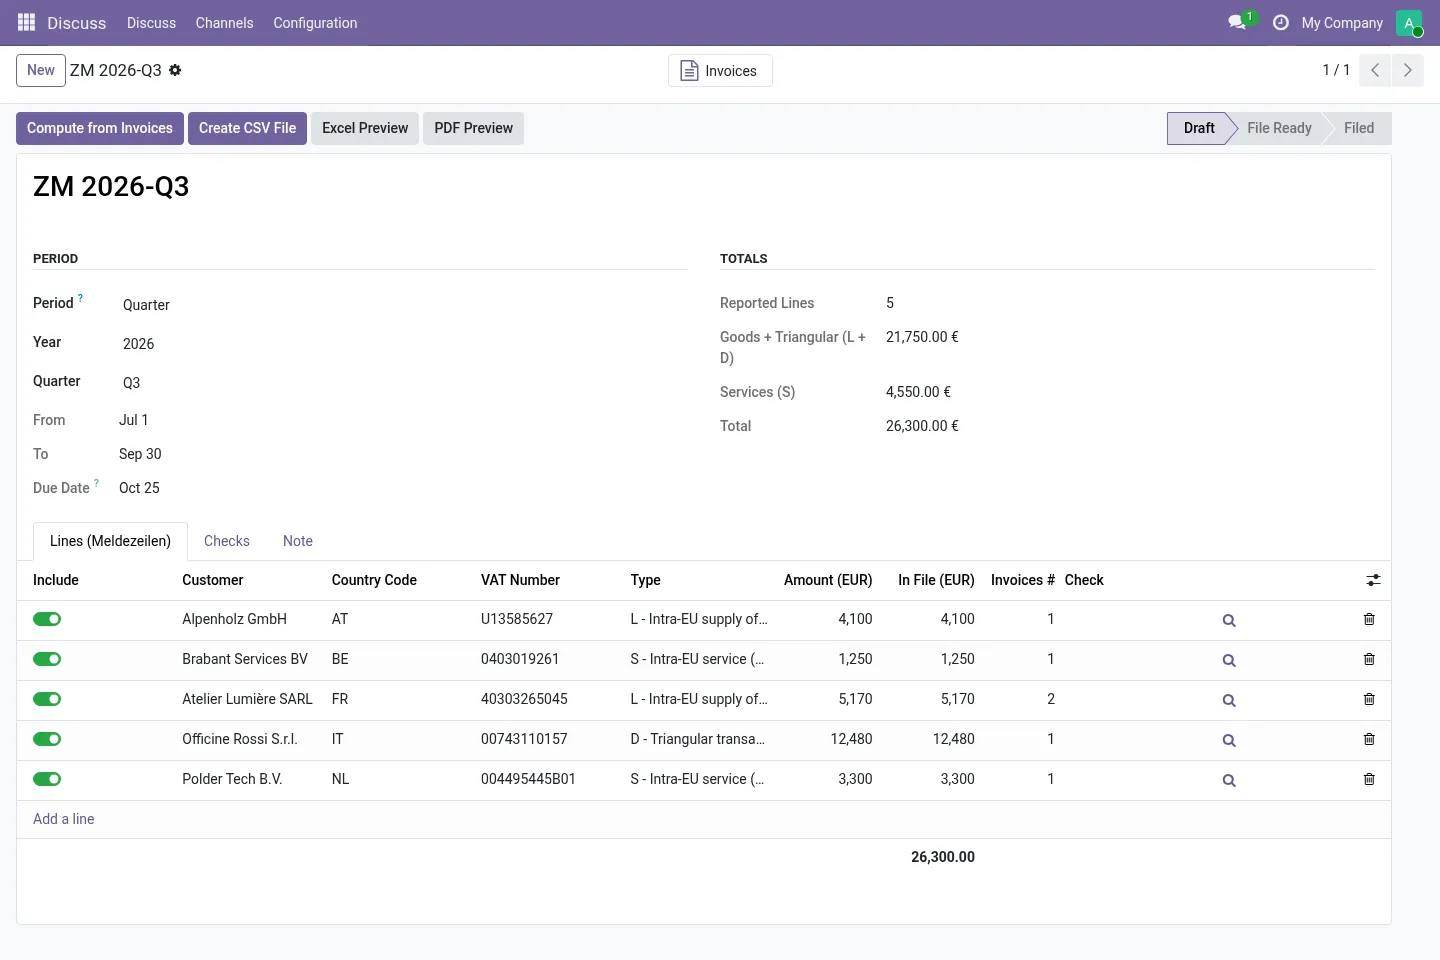This screenshot has width=1440, height=960.
Task: Open the Period dropdown showing Quarter
Action: pos(403,305)
